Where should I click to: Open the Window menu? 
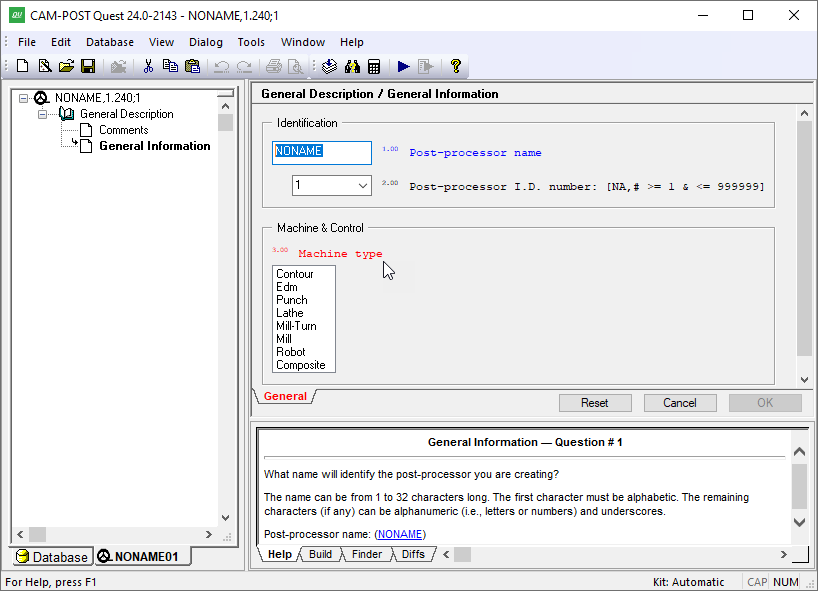(x=303, y=42)
